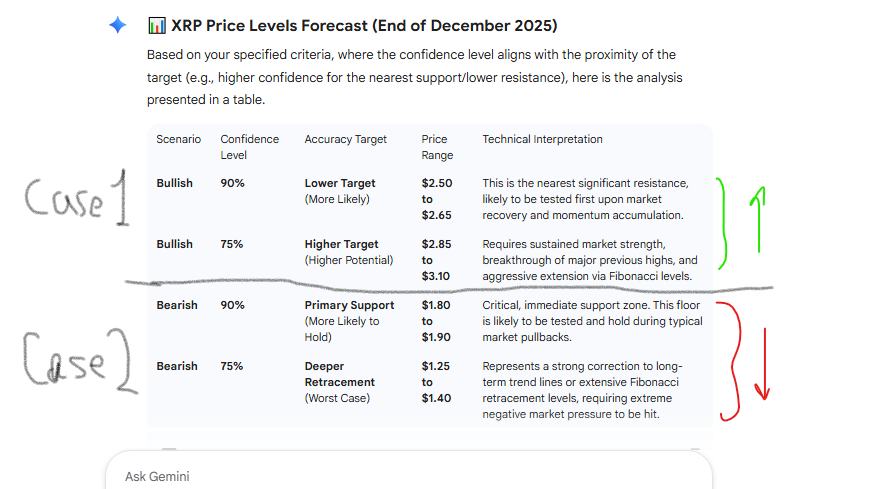Select the $1.25 to $1.40 price cell
The width and height of the screenshot is (887, 489).
436,382
